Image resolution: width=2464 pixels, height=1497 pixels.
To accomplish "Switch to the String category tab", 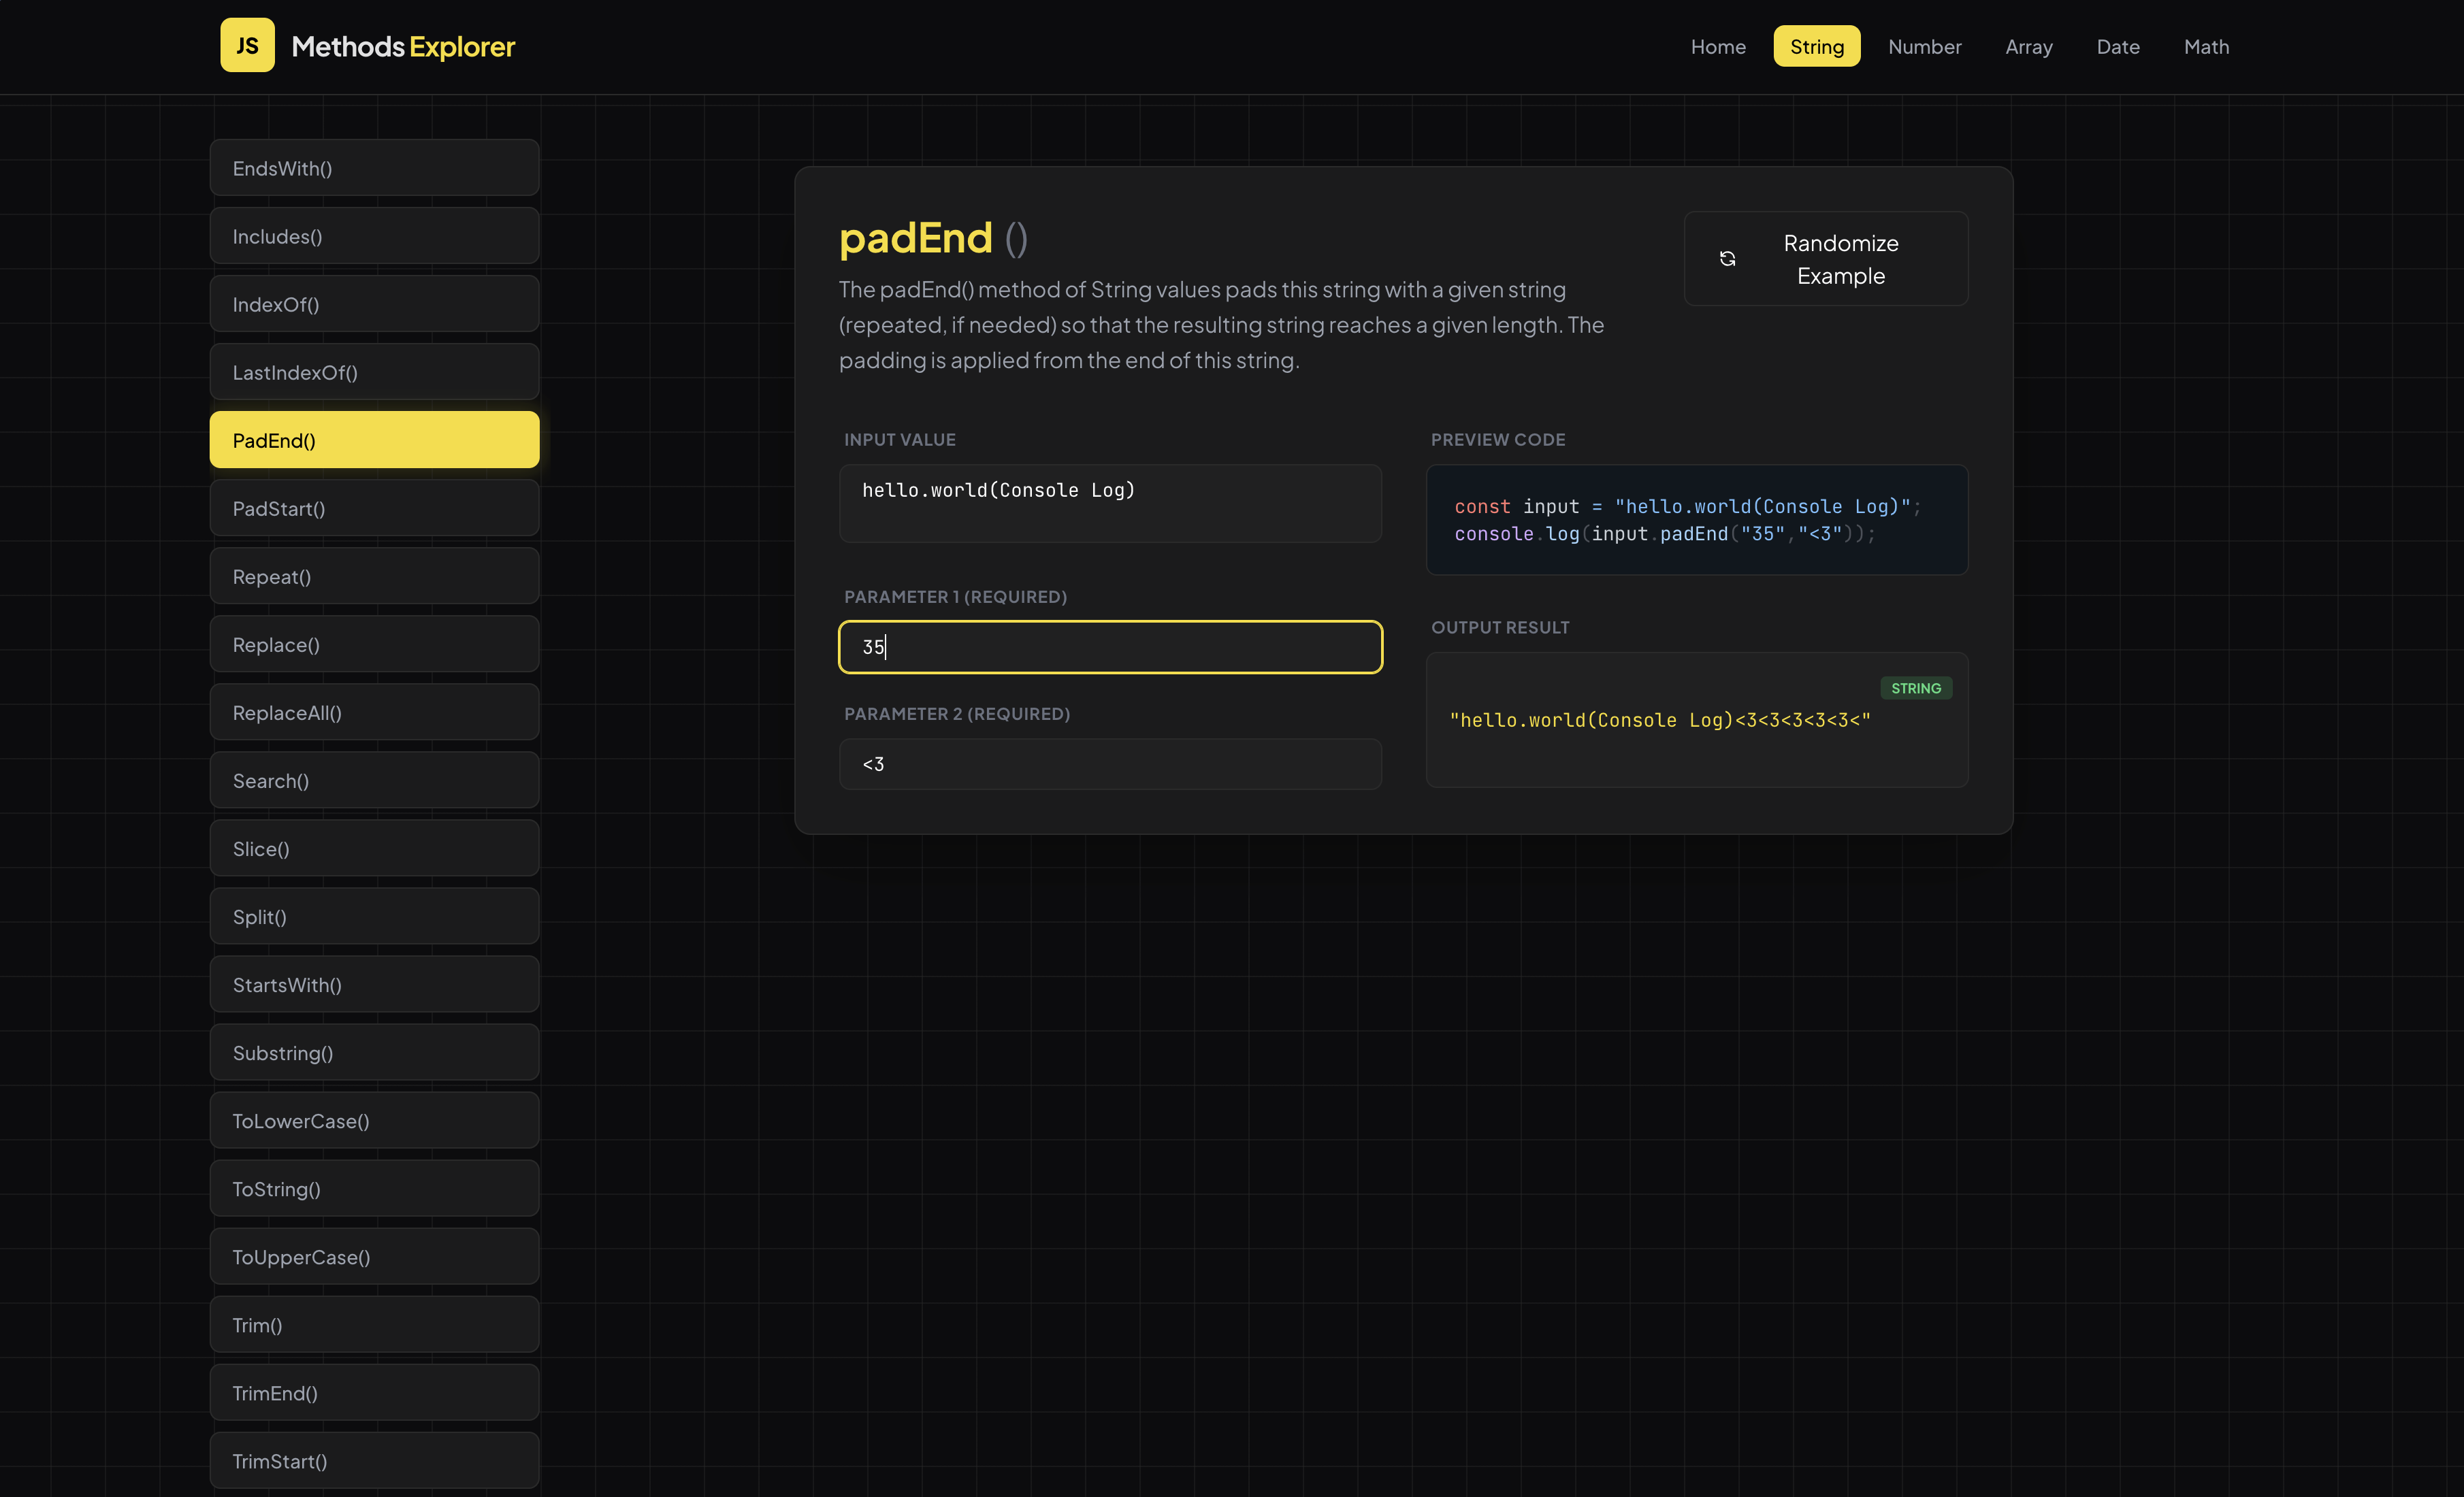I will click(x=1817, y=46).
